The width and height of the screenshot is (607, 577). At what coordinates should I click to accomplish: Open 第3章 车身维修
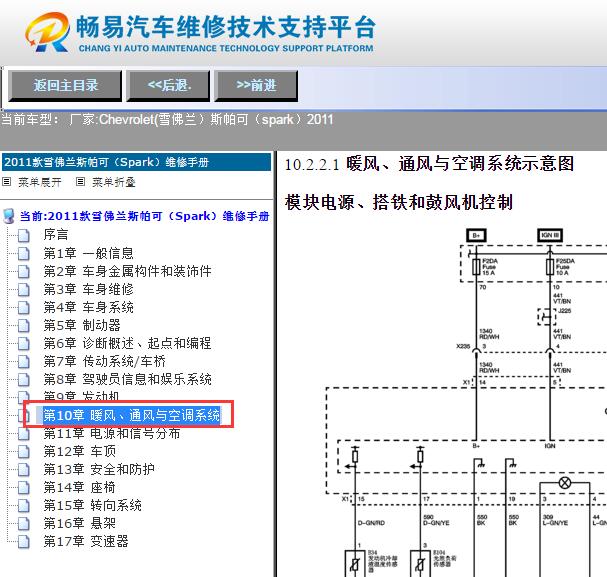tap(88, 289)
